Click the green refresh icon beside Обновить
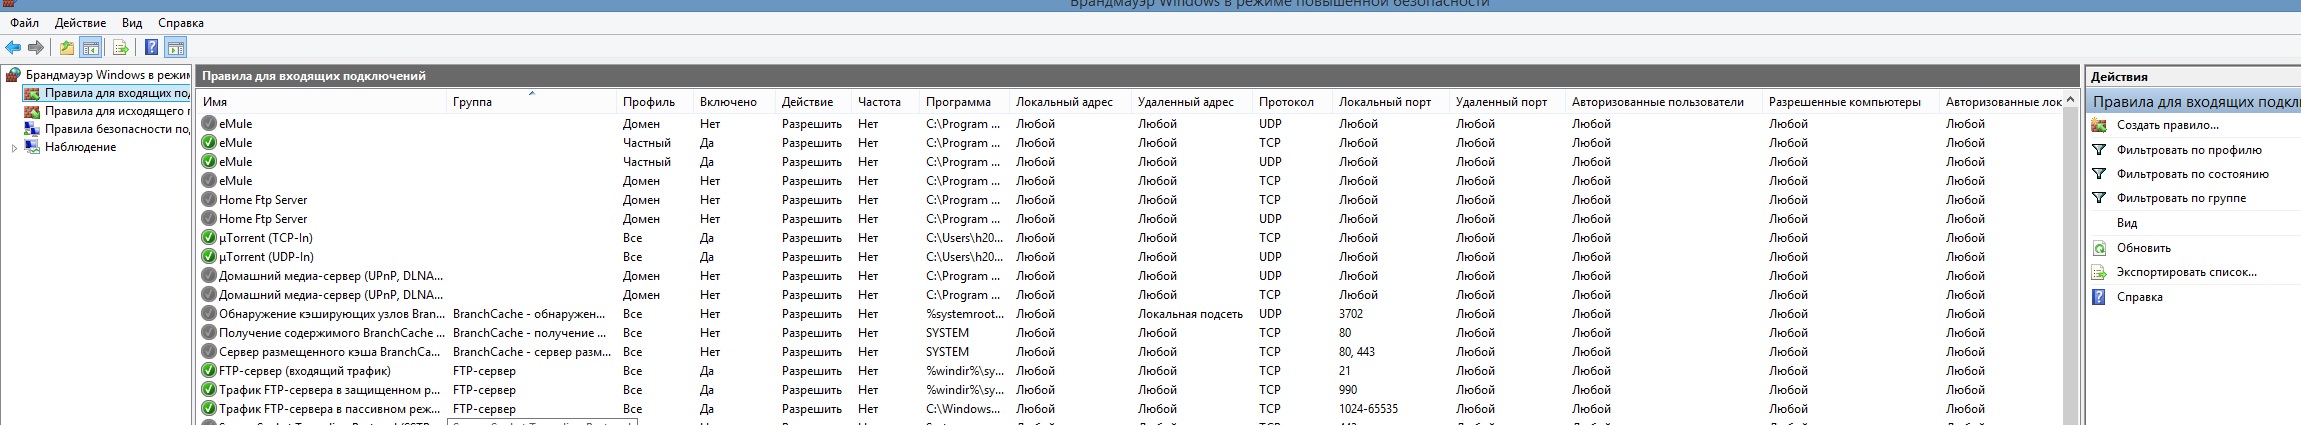This screenshot has height=425, width=2301. [x=2099, y=248]
